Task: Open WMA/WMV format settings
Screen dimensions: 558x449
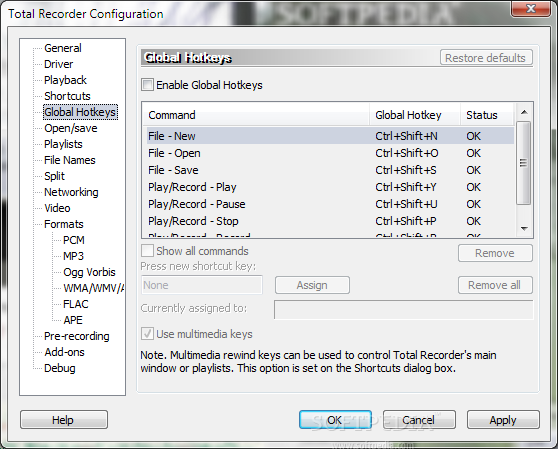Action: click(x=94, y=288)
